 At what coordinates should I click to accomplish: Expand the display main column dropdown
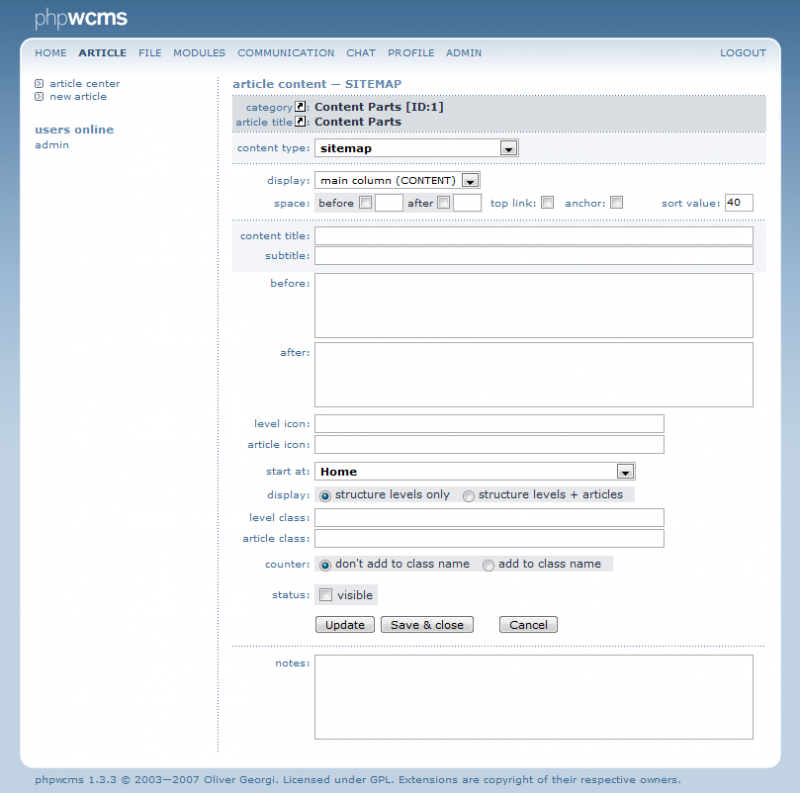pyautogui.click(x=470, y=181)
